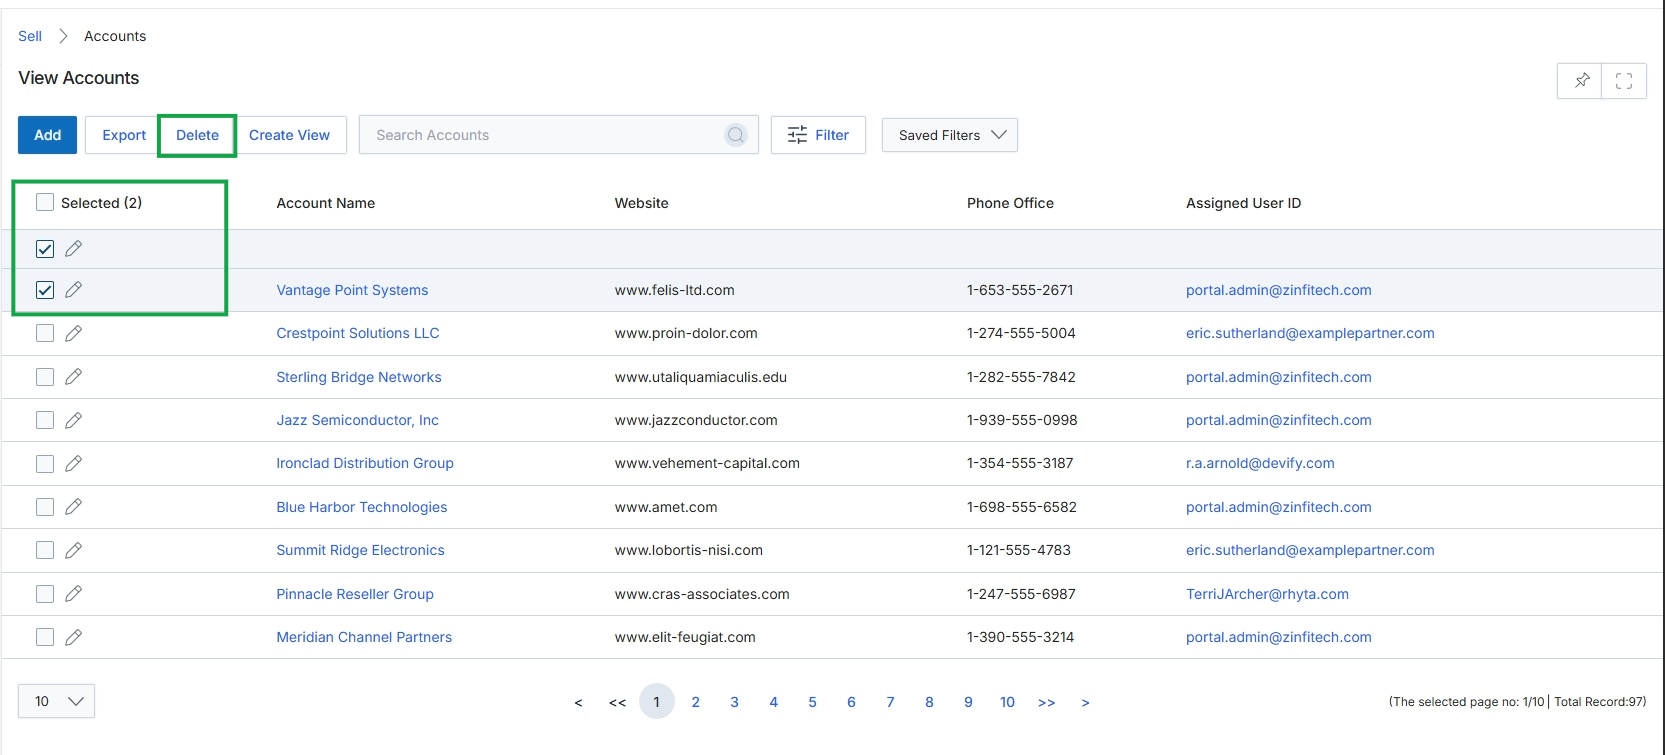The image size is (1665, 755).
Task: Go to page 2
Action: pos(696,702)
